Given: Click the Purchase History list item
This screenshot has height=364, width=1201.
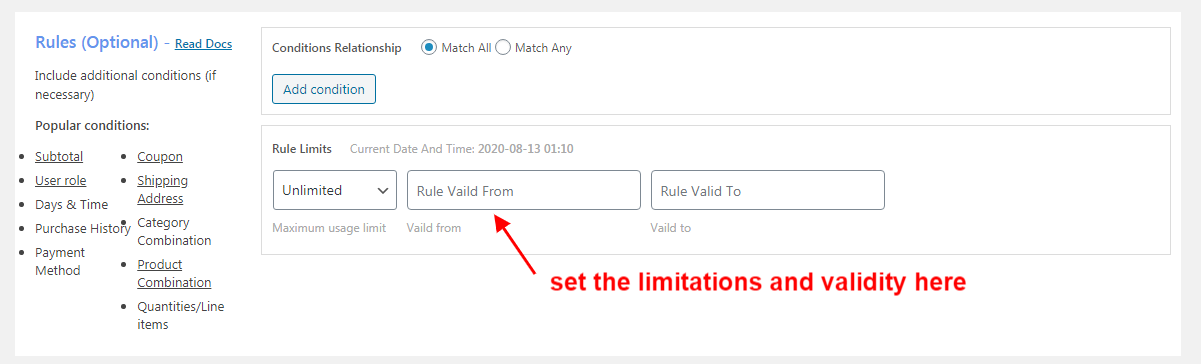Looking at the screenshot, I should click(83, 229).
